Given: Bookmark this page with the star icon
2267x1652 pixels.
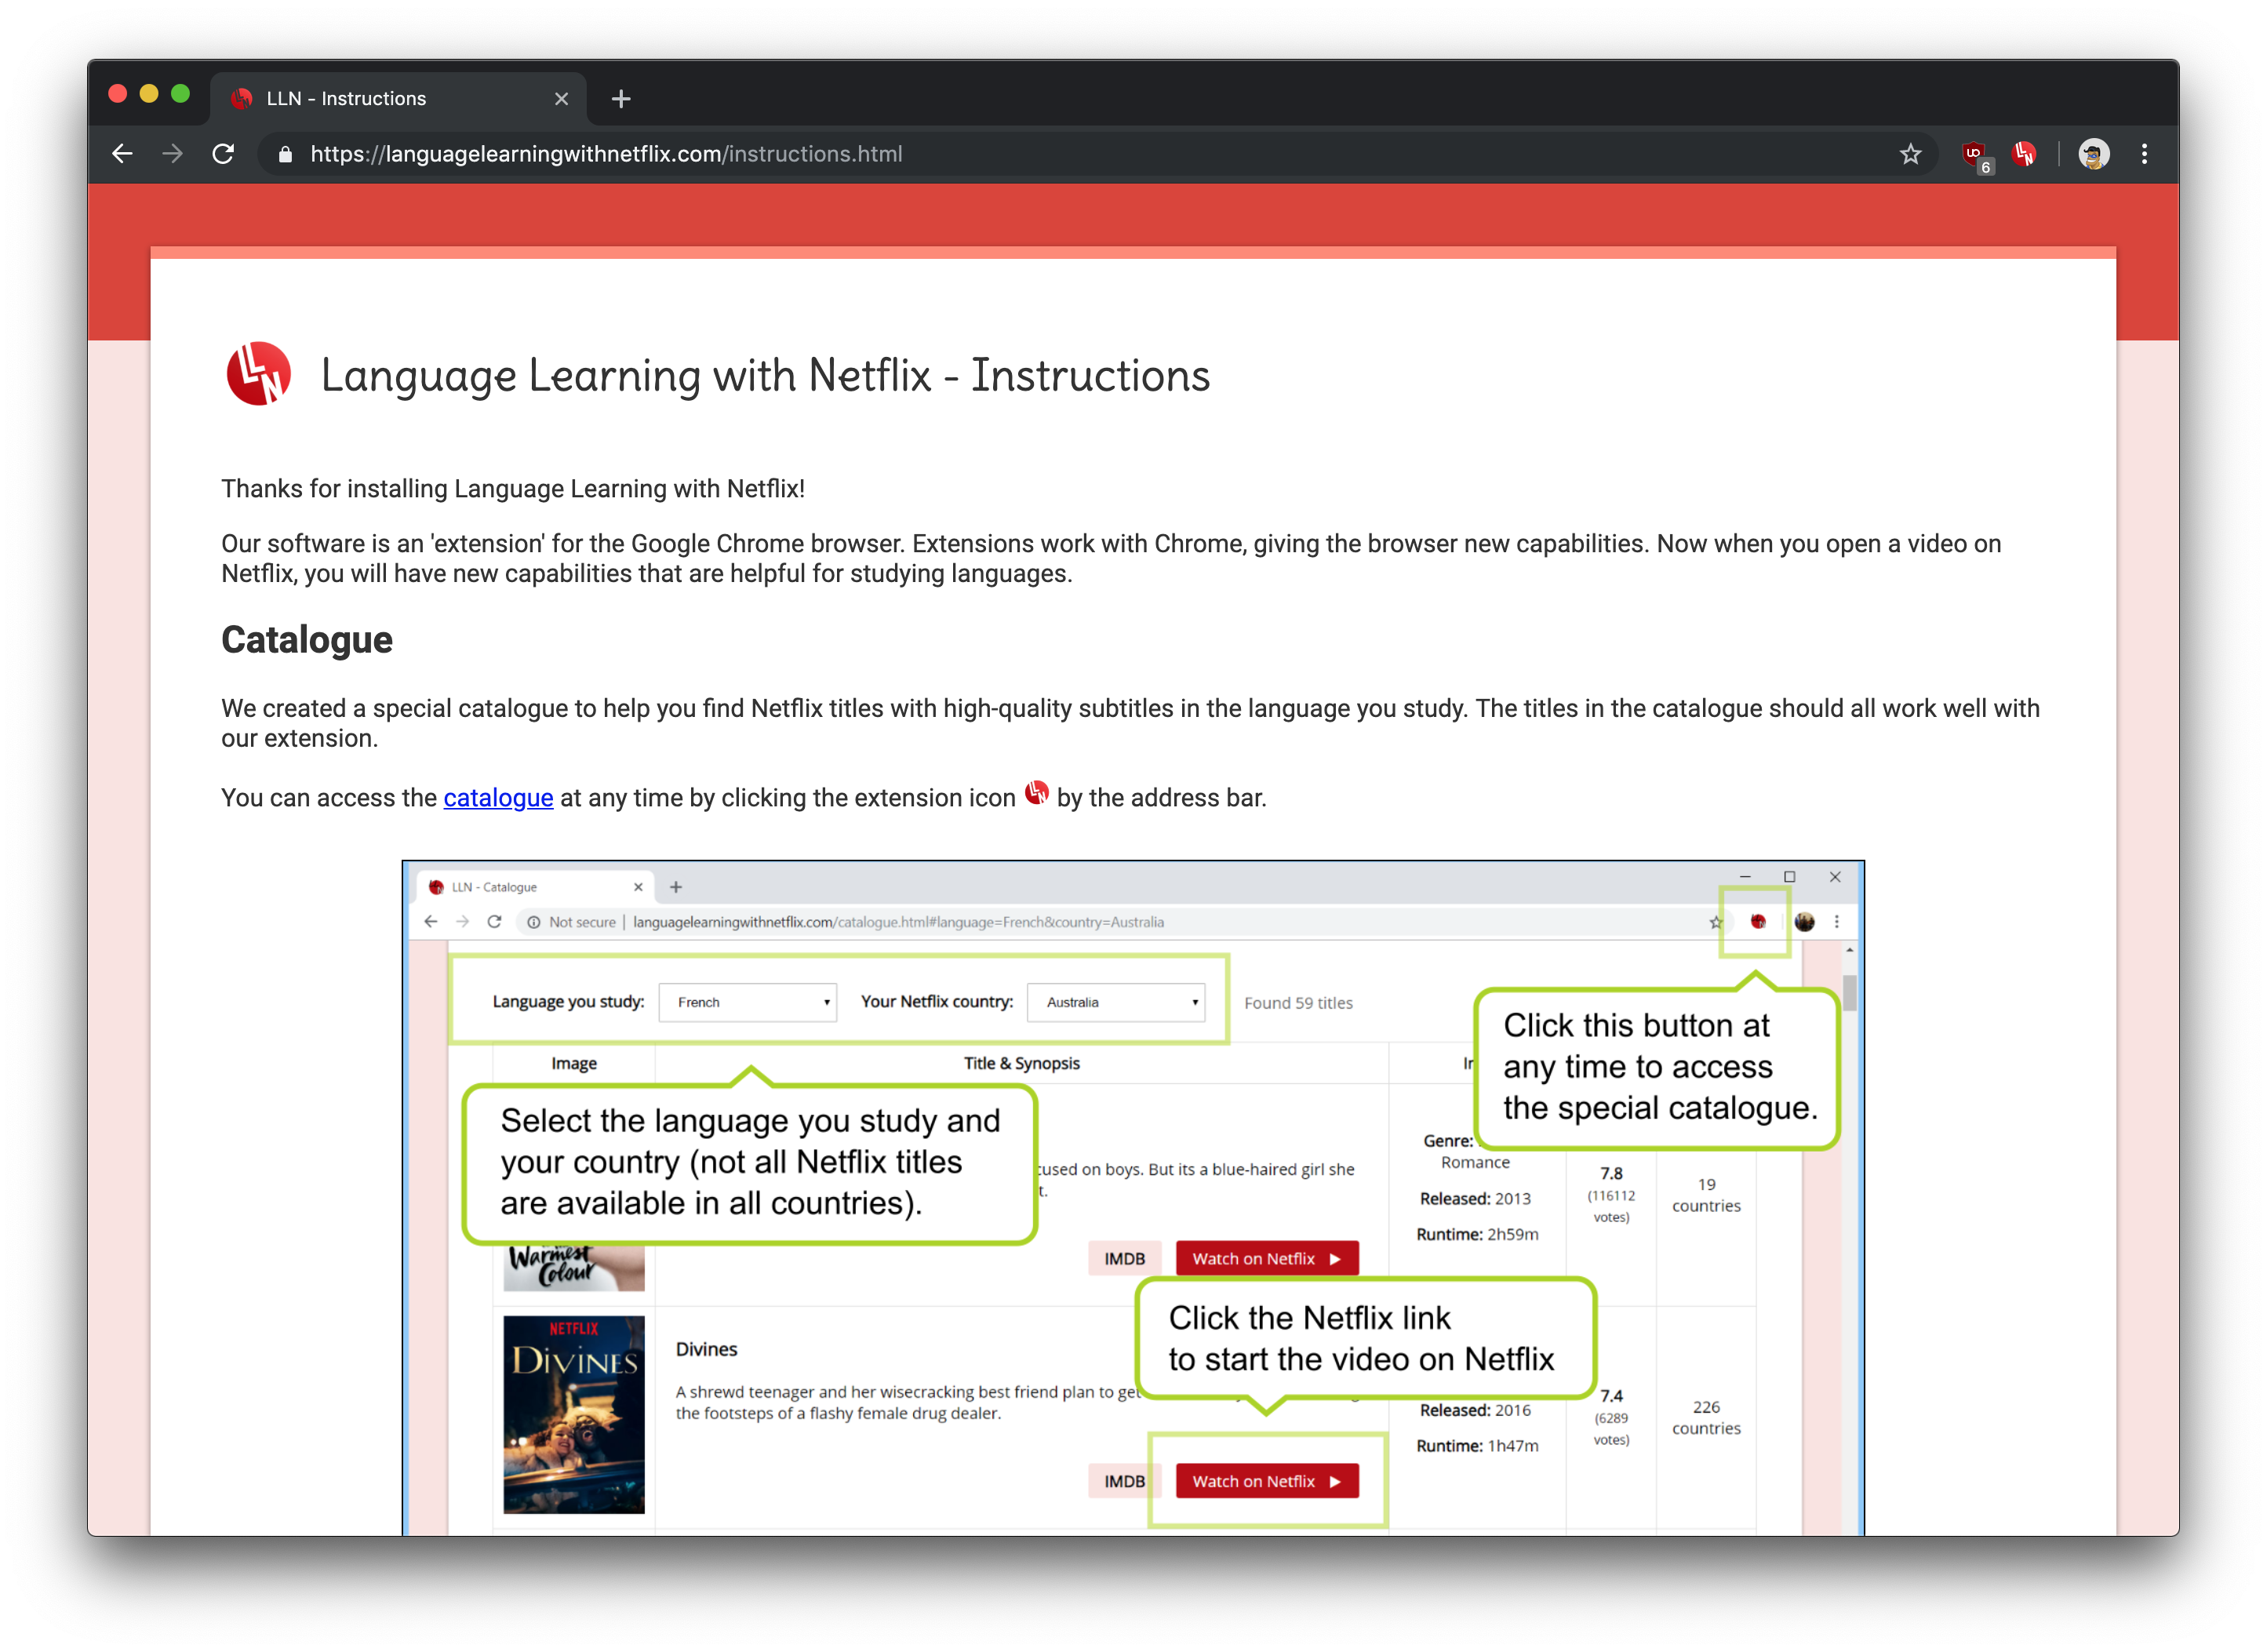Looking at the screenshot, I should 1910,154.
